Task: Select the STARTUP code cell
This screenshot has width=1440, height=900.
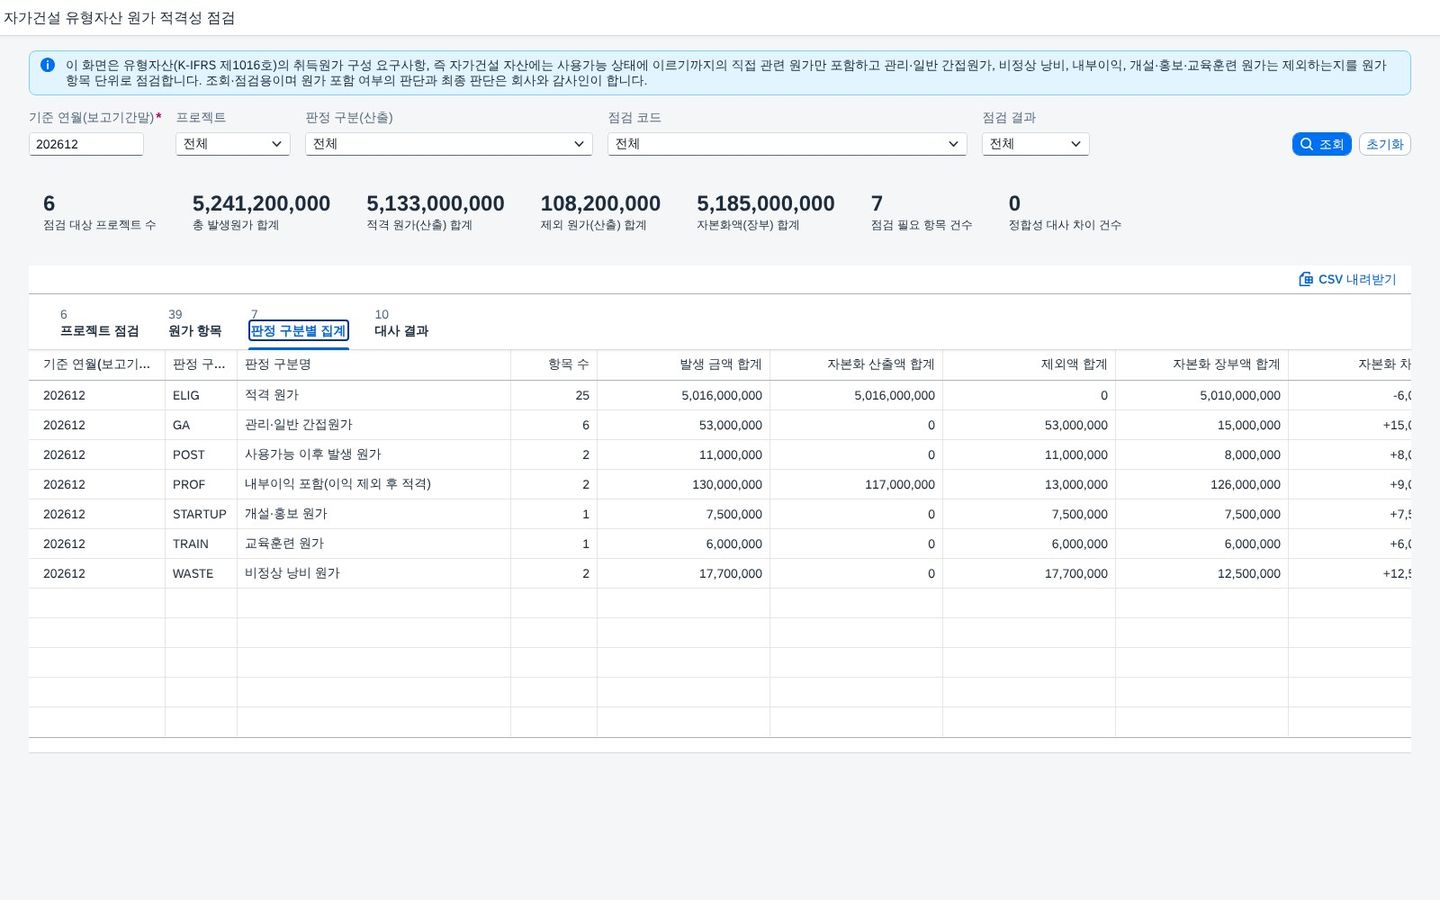Action: 201,514
